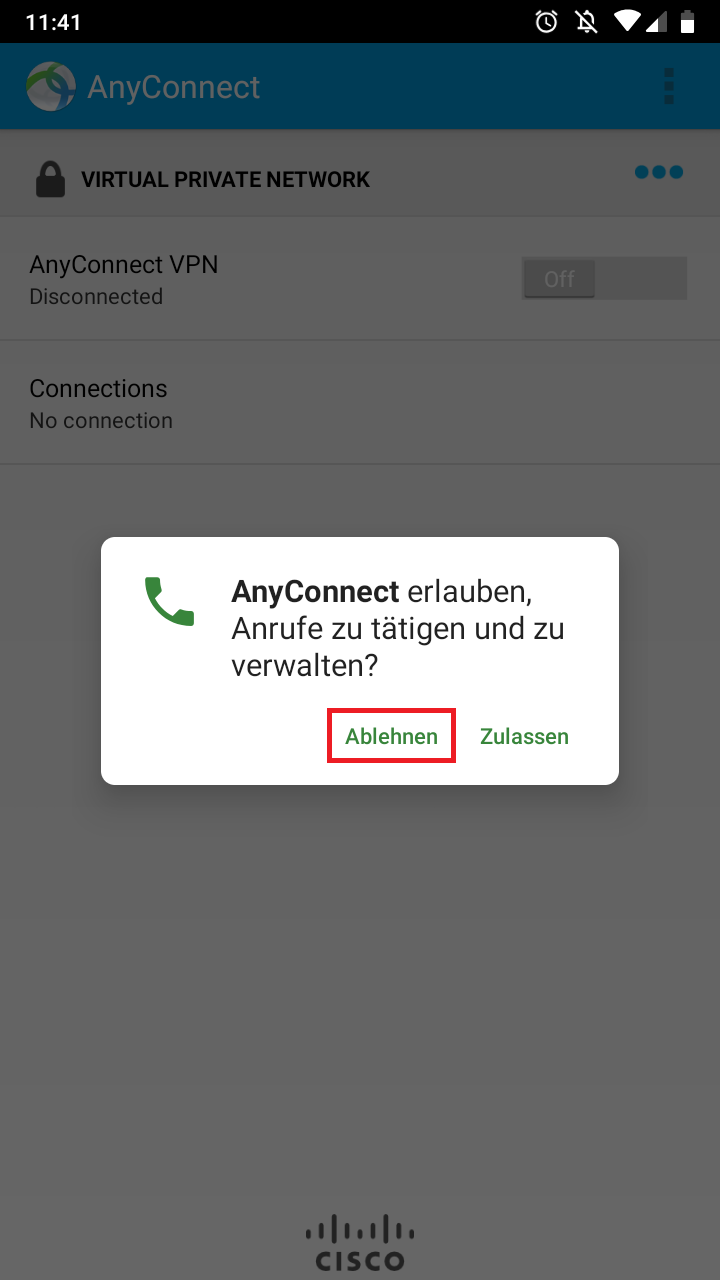Tap the Ablehnen button in dialog
Image resolution: width=720 pixels, height=1280 pixels.
click(x=391, y=736)
